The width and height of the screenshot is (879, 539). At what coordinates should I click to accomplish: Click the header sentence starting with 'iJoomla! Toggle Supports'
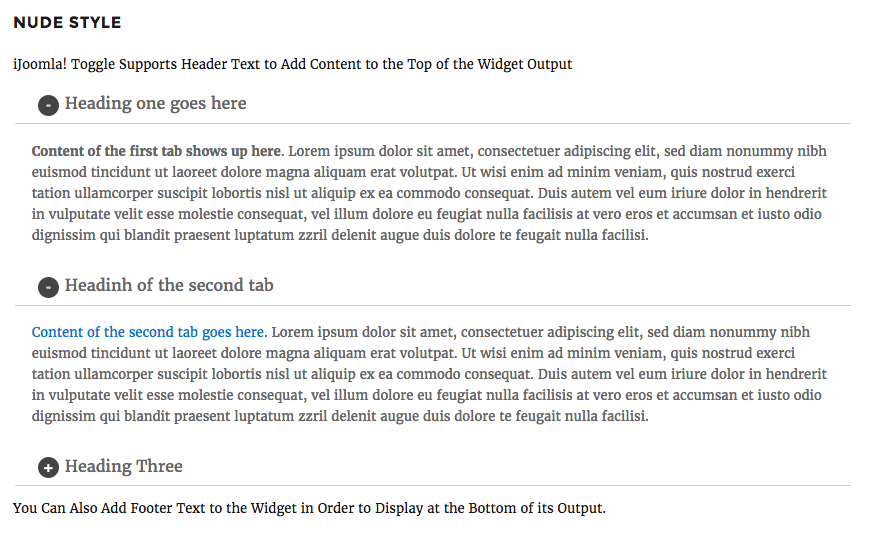coord(293,64)
